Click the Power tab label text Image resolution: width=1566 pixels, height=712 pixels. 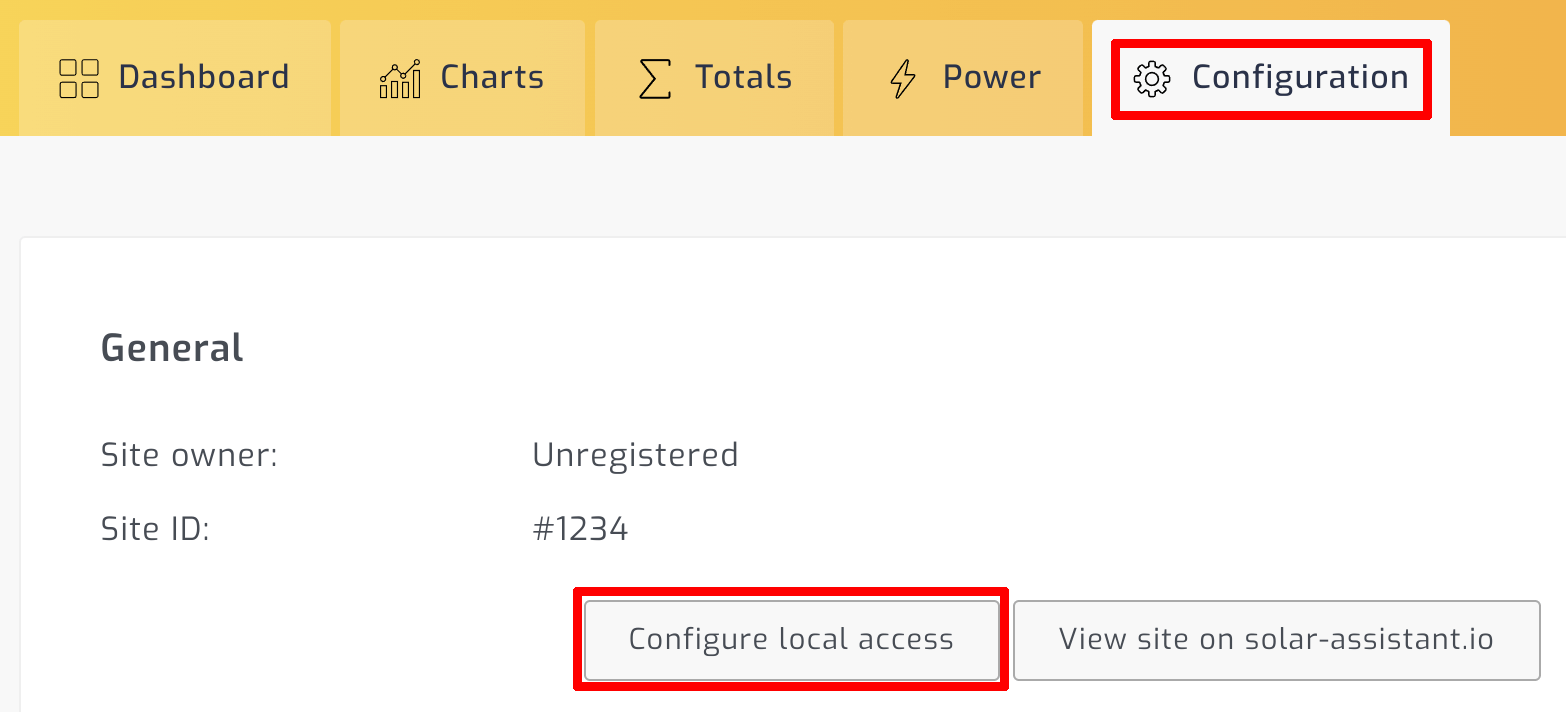(x=991, y=77)
